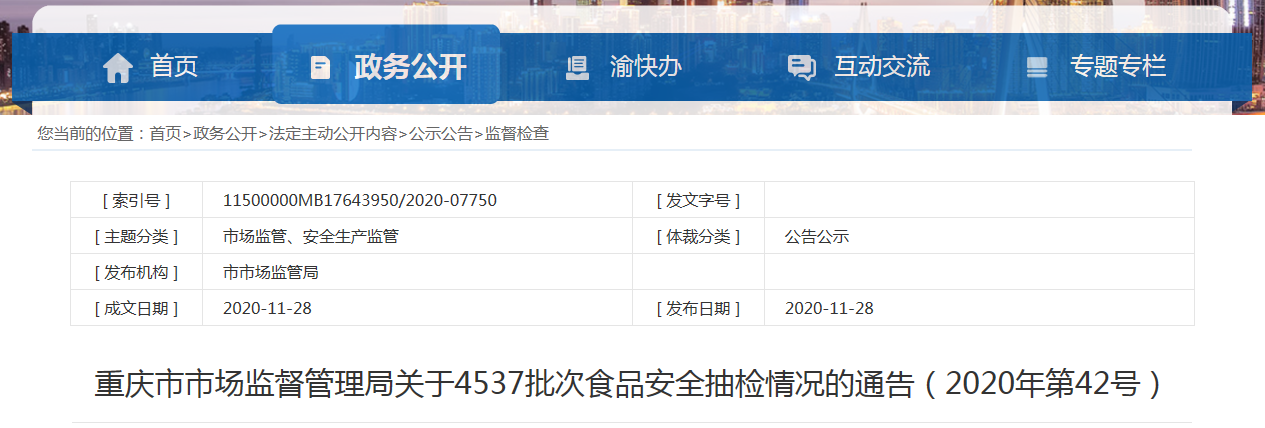The width and height of the screenshot is (1265, 428).
Task: Follow the 首页 breadcrumb link
Action: (x=166, y=134)
